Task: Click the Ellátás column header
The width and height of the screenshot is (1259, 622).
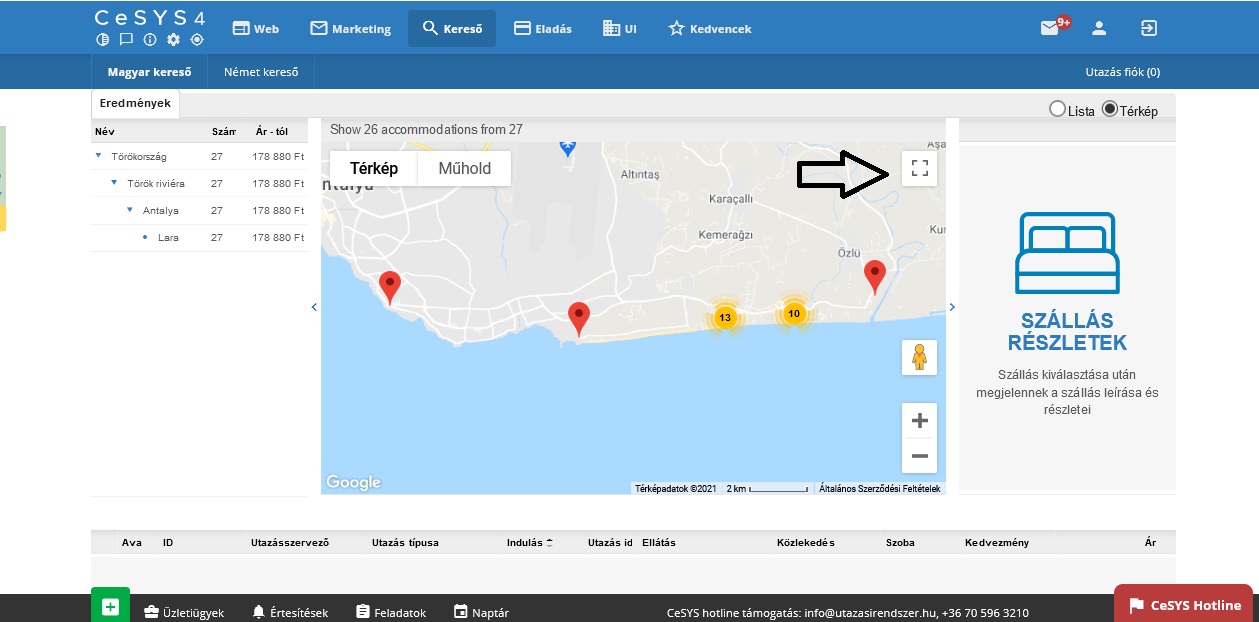Action: pos(659,543)
